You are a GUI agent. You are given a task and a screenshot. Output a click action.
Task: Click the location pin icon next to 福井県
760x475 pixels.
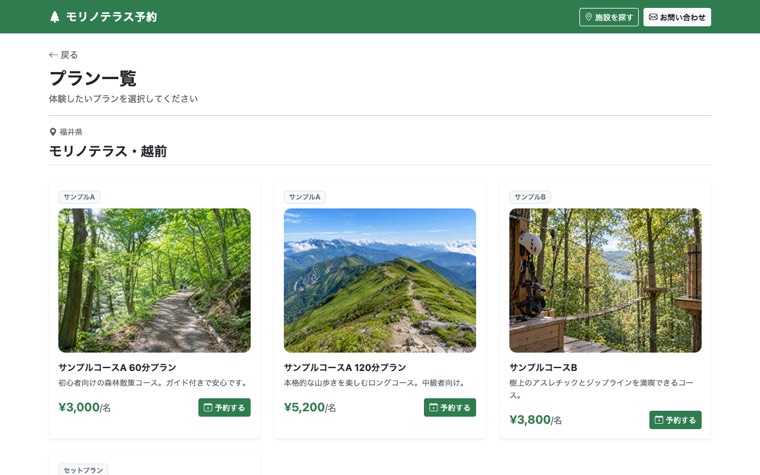pyautogui.click(x=53, y=132)
